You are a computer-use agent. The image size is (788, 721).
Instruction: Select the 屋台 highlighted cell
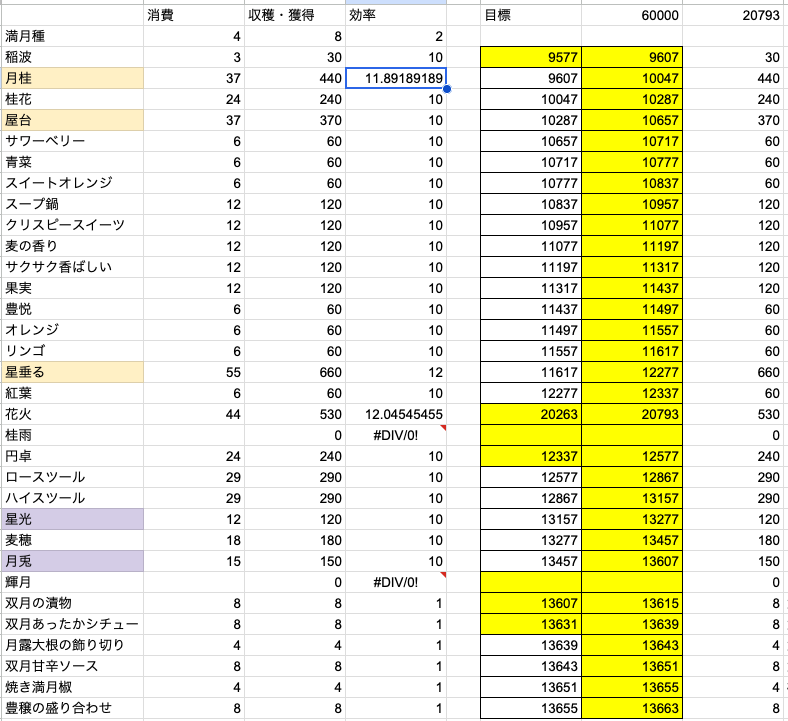[72, 120]
